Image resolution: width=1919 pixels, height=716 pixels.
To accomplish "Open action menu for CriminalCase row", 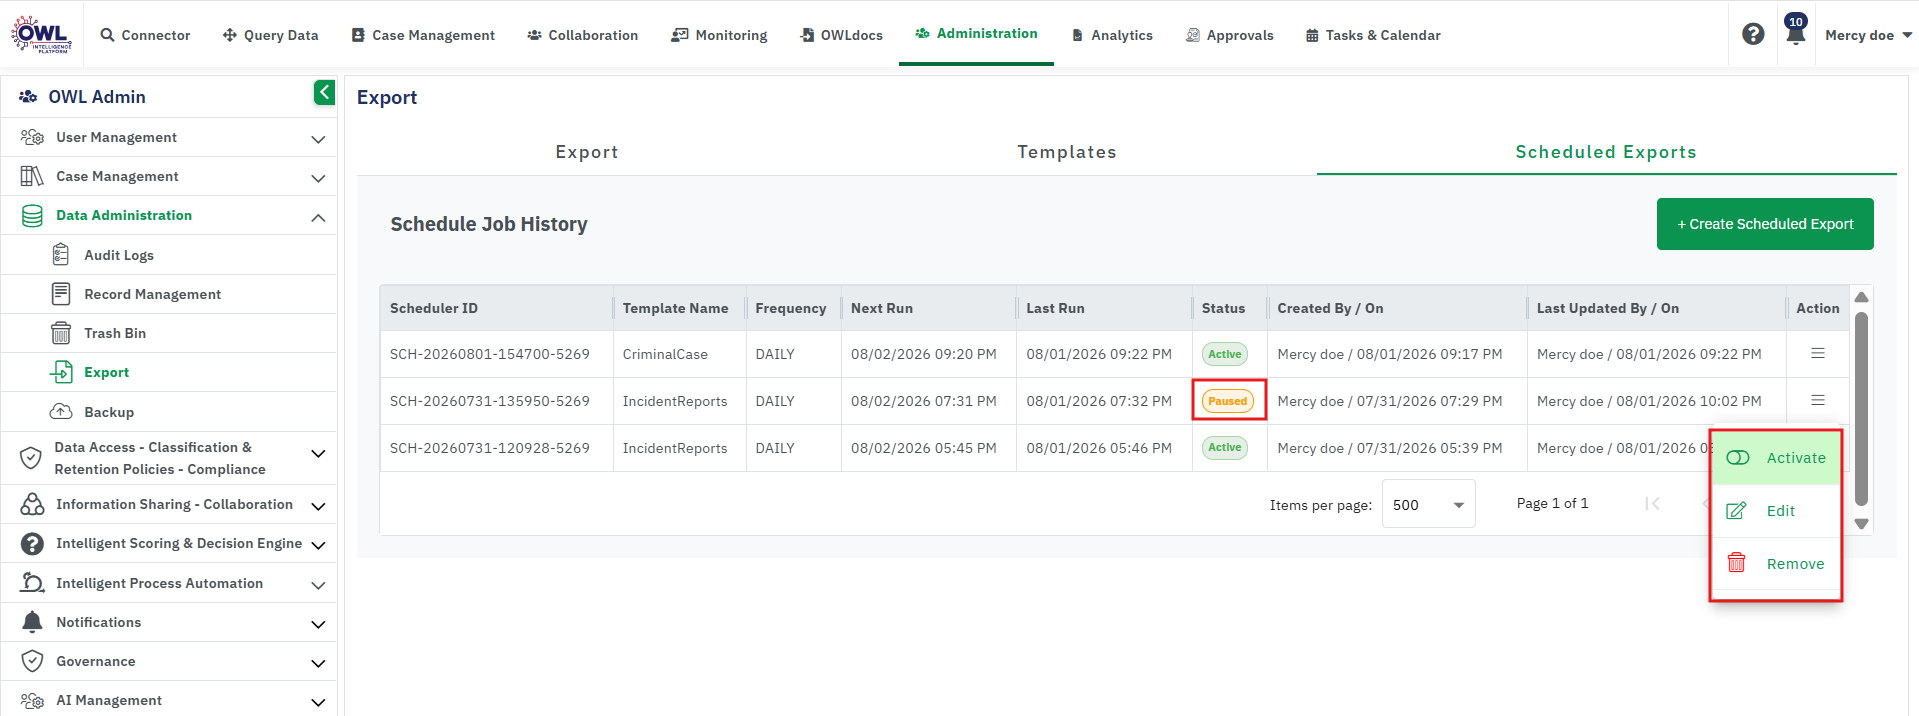I will click(1818, 353).
